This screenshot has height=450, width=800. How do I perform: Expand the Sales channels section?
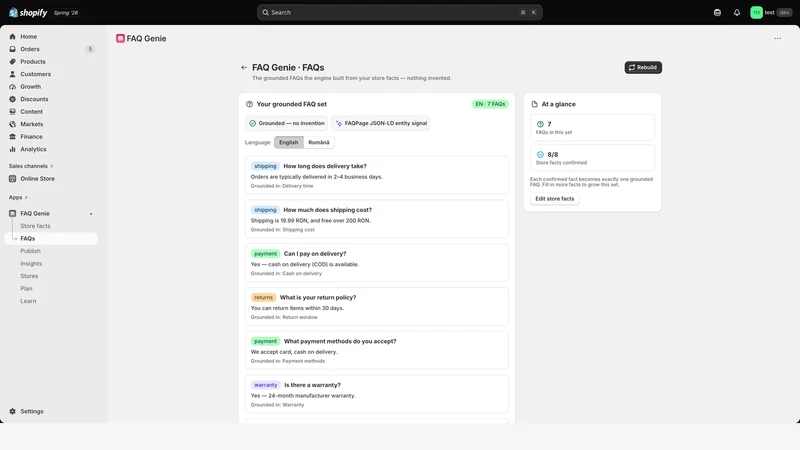tap(31, 166)
